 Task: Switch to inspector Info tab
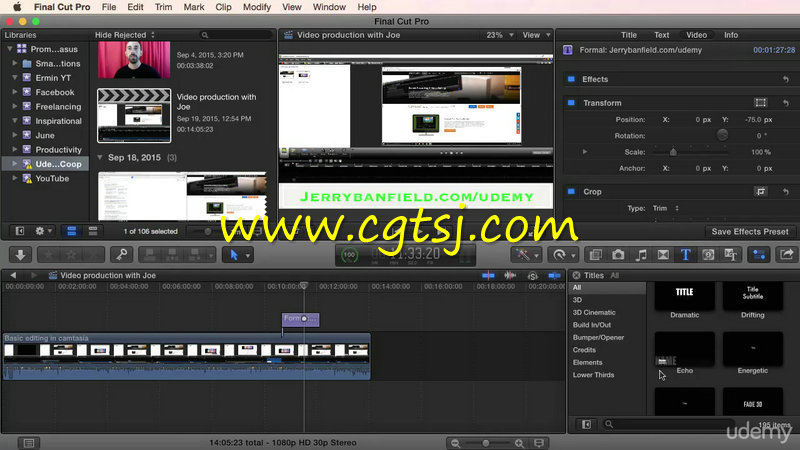tap(731, 35)
